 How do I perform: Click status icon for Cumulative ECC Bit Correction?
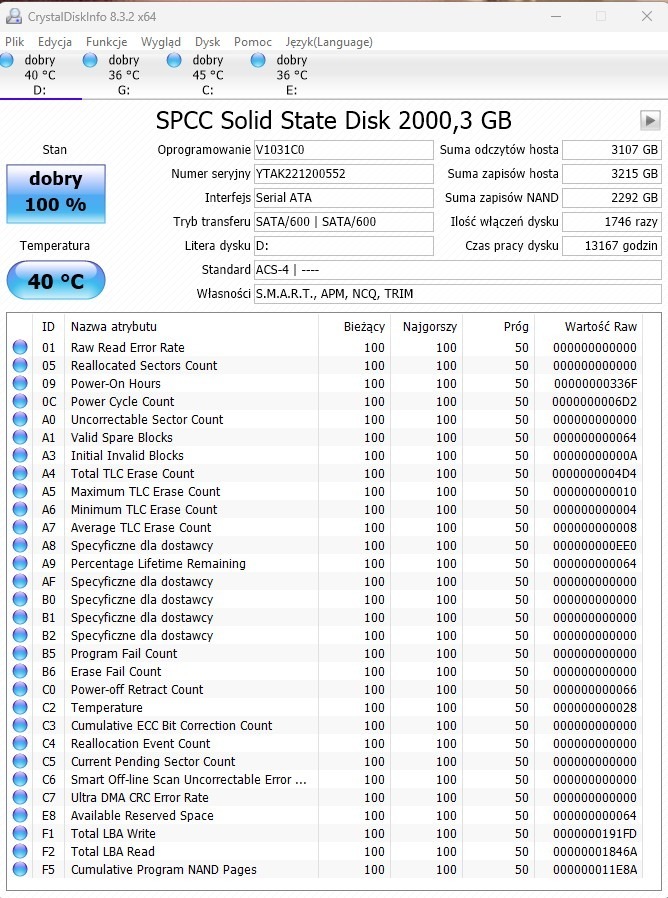(20, 725)
